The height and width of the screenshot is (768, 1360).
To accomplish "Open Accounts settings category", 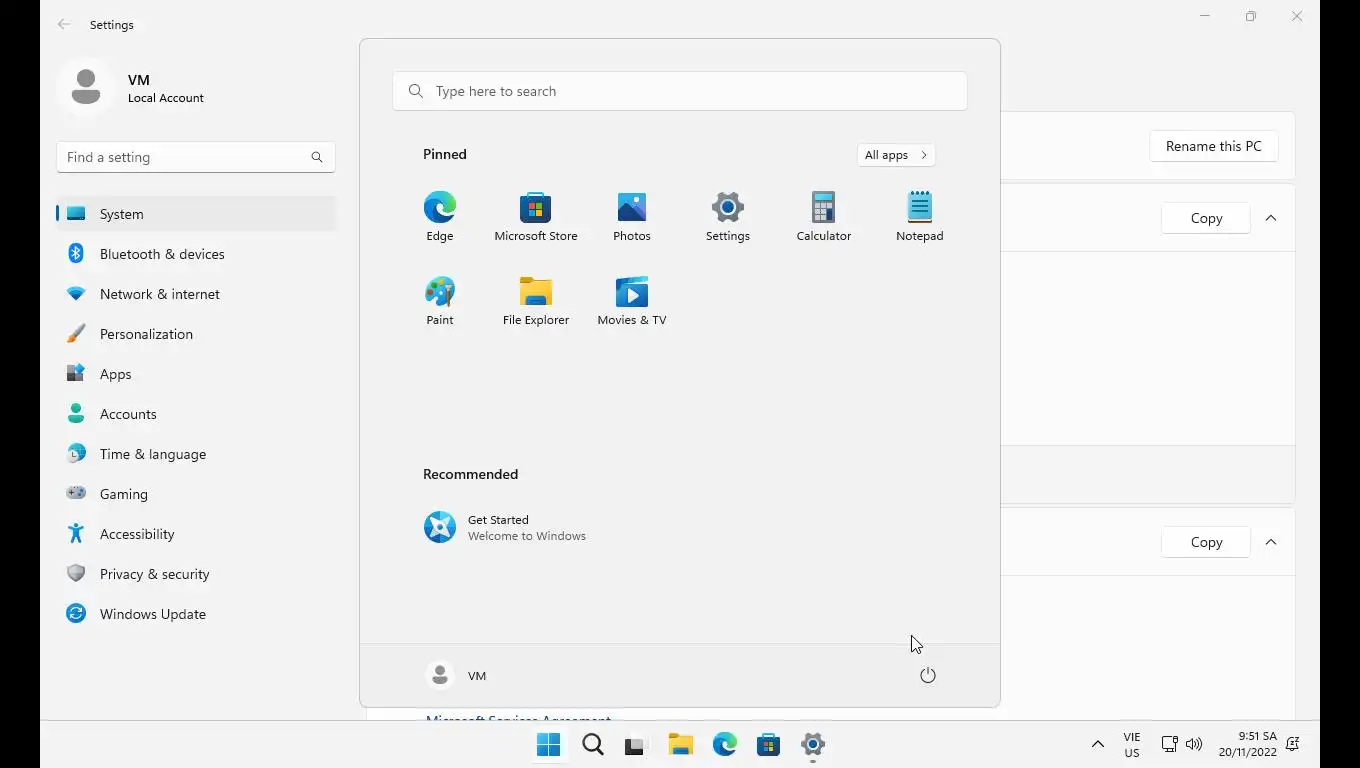I will click(x=196, y=414).
